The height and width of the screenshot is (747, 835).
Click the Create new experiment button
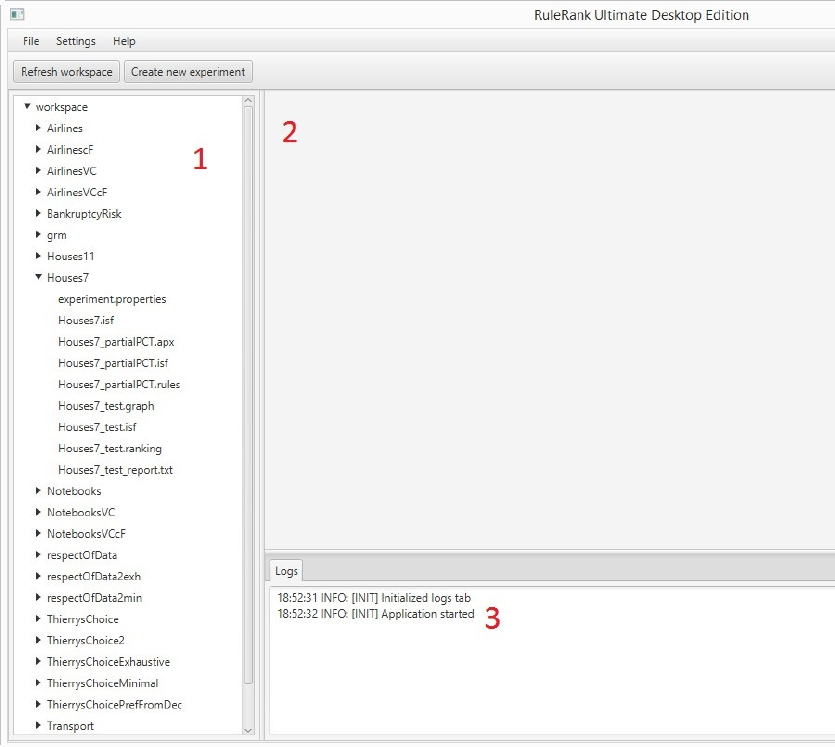pyautogui.click(x=188, y=72)
